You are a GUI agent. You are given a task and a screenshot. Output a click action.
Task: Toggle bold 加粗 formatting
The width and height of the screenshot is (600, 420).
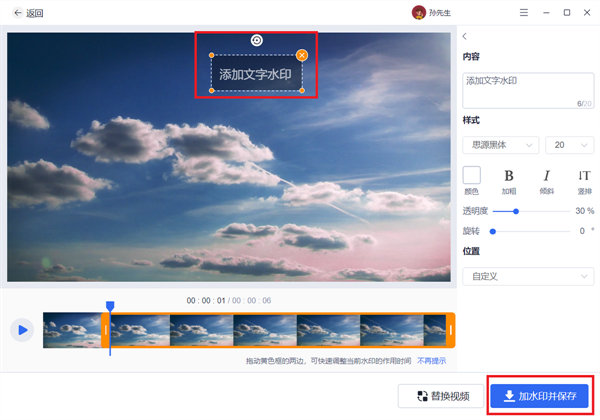pyautogui.click(x=509, y=176)
